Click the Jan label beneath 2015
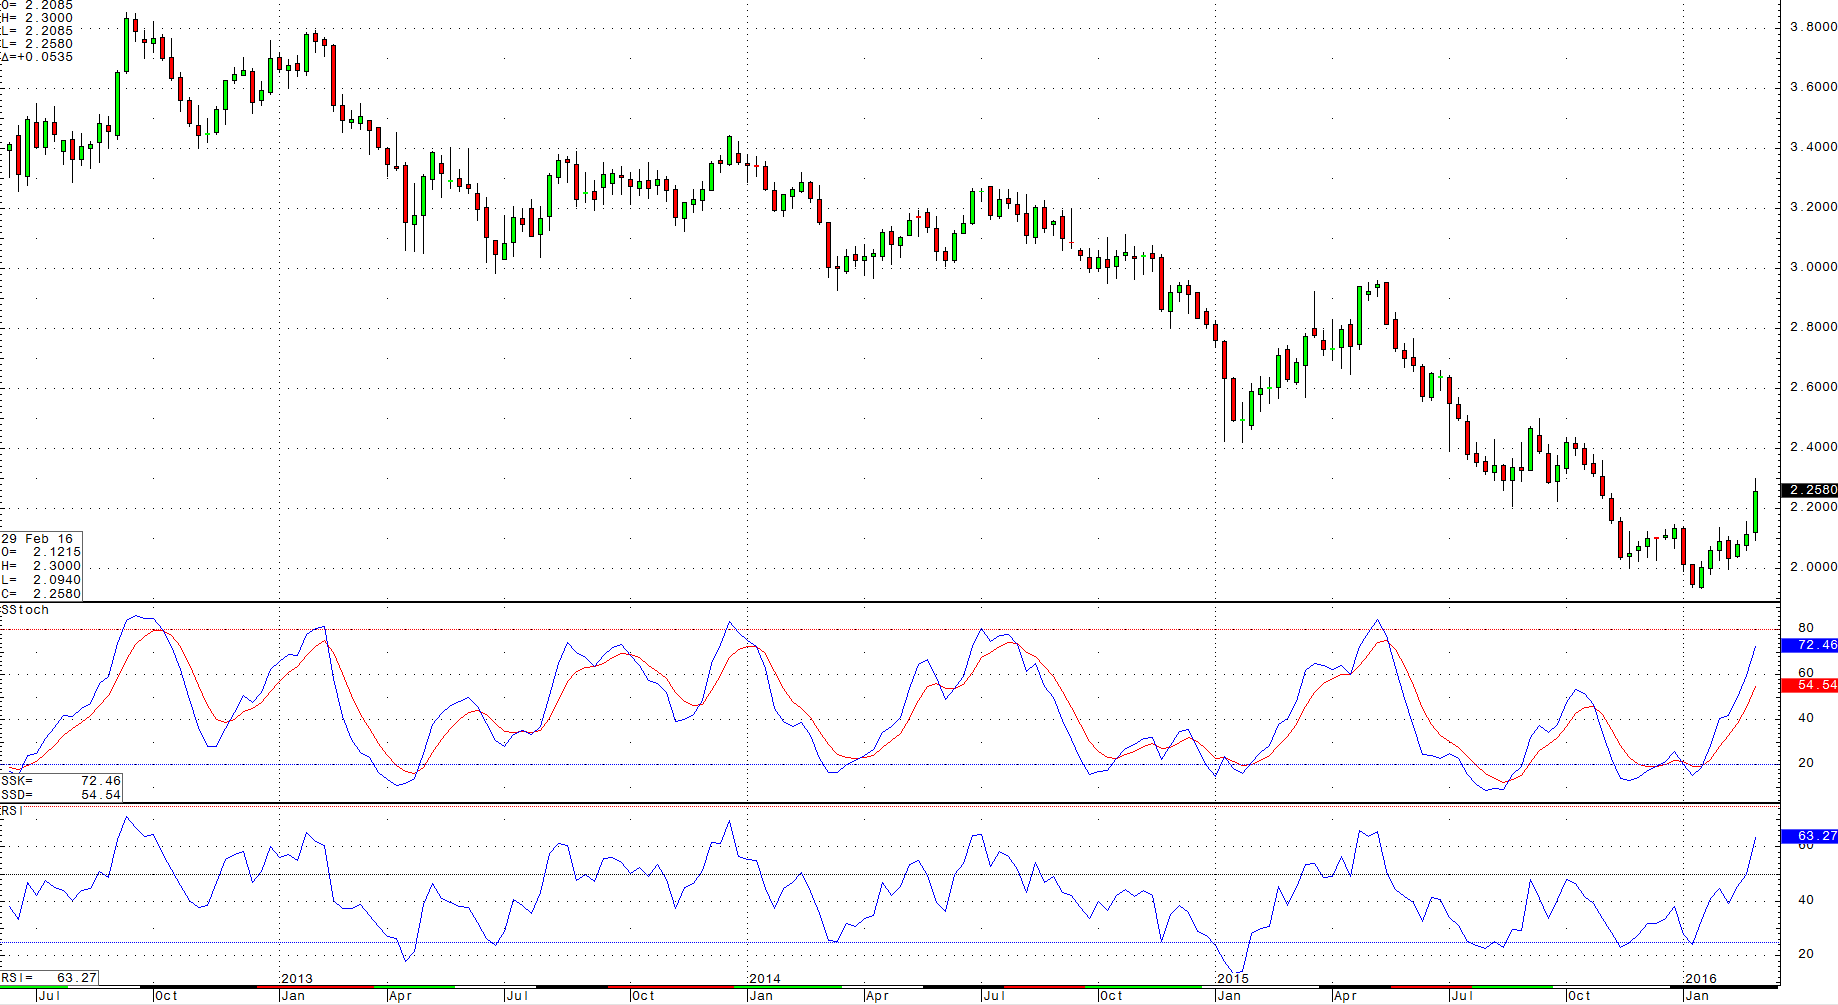Screen dimensions: 1838x1005 pos(1229,996)
